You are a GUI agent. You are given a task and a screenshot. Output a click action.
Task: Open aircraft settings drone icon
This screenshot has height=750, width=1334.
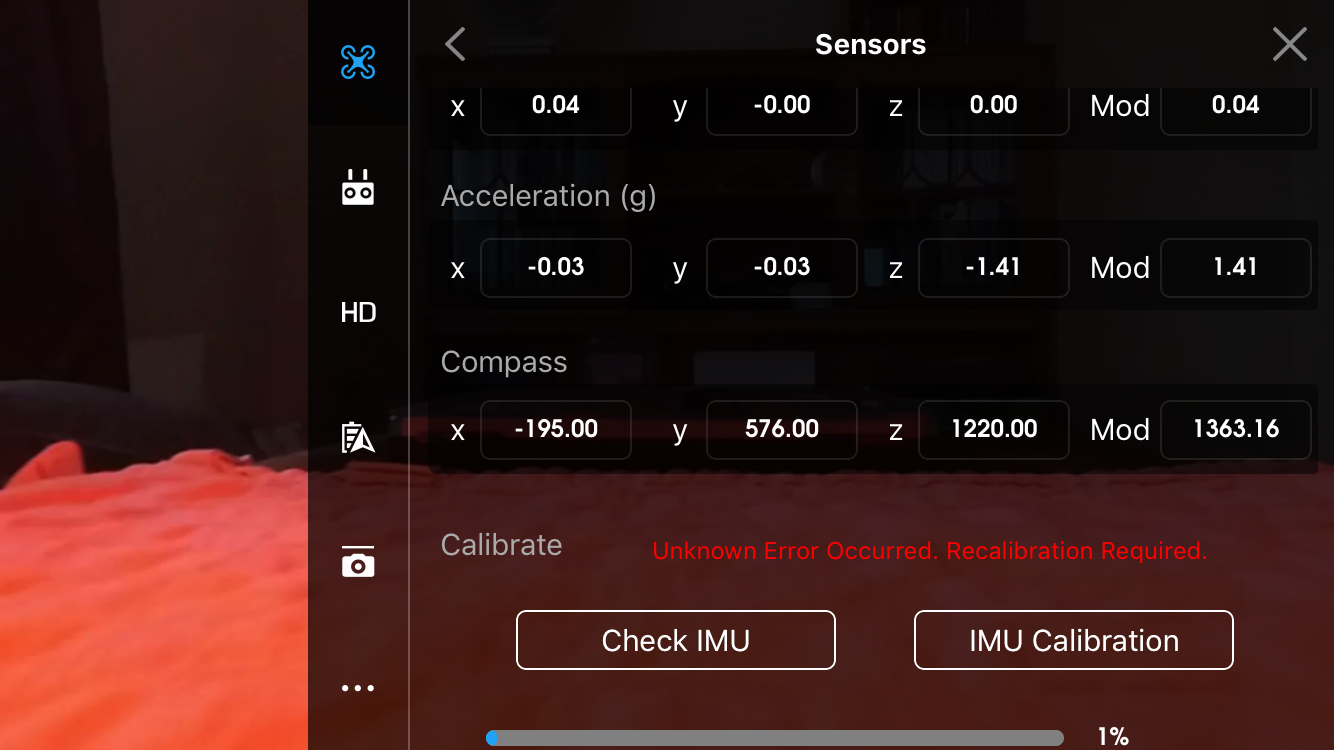[x=357, y=63]
